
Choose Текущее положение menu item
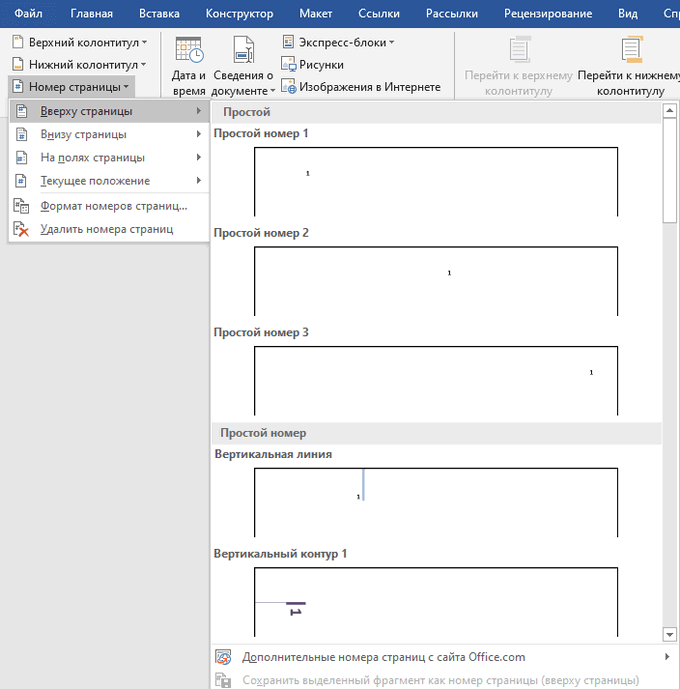tap(109, 181)
